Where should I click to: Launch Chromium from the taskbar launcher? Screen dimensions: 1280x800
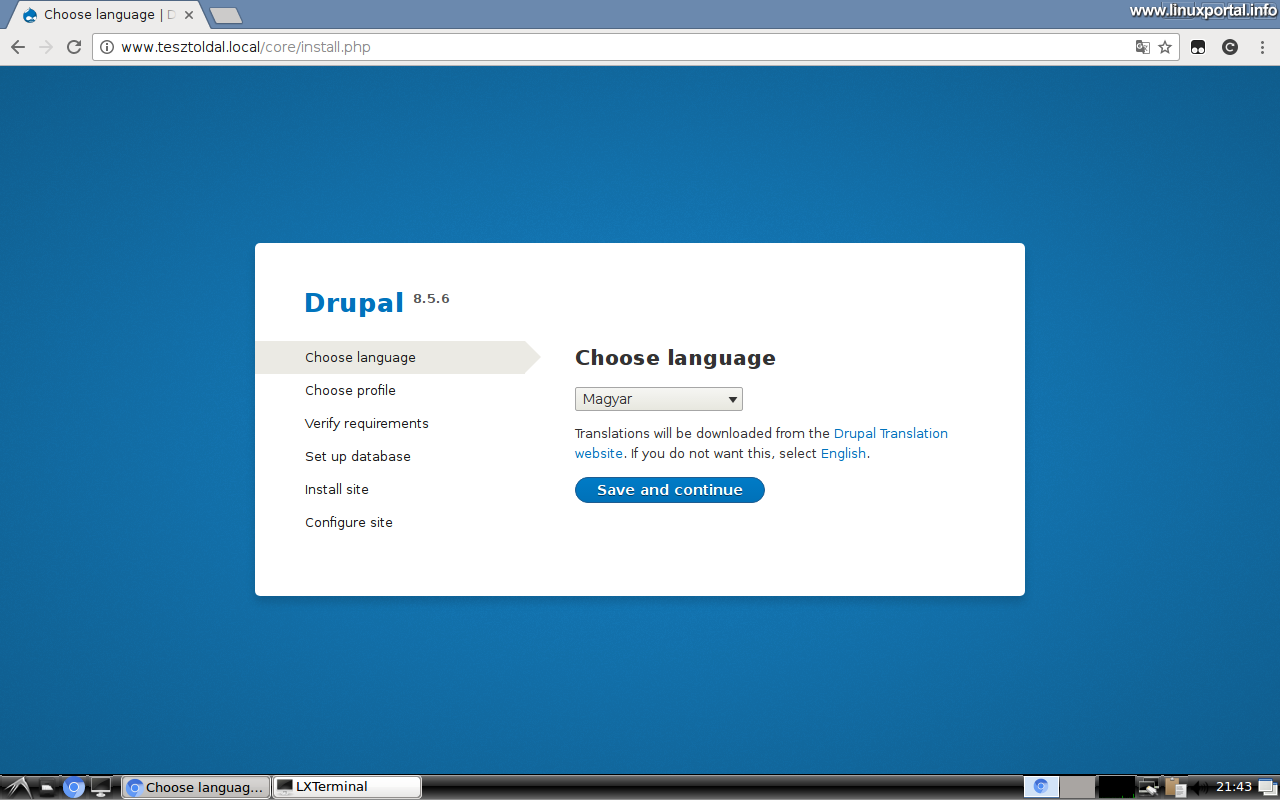pyautogui.click(x=74, y=787)
